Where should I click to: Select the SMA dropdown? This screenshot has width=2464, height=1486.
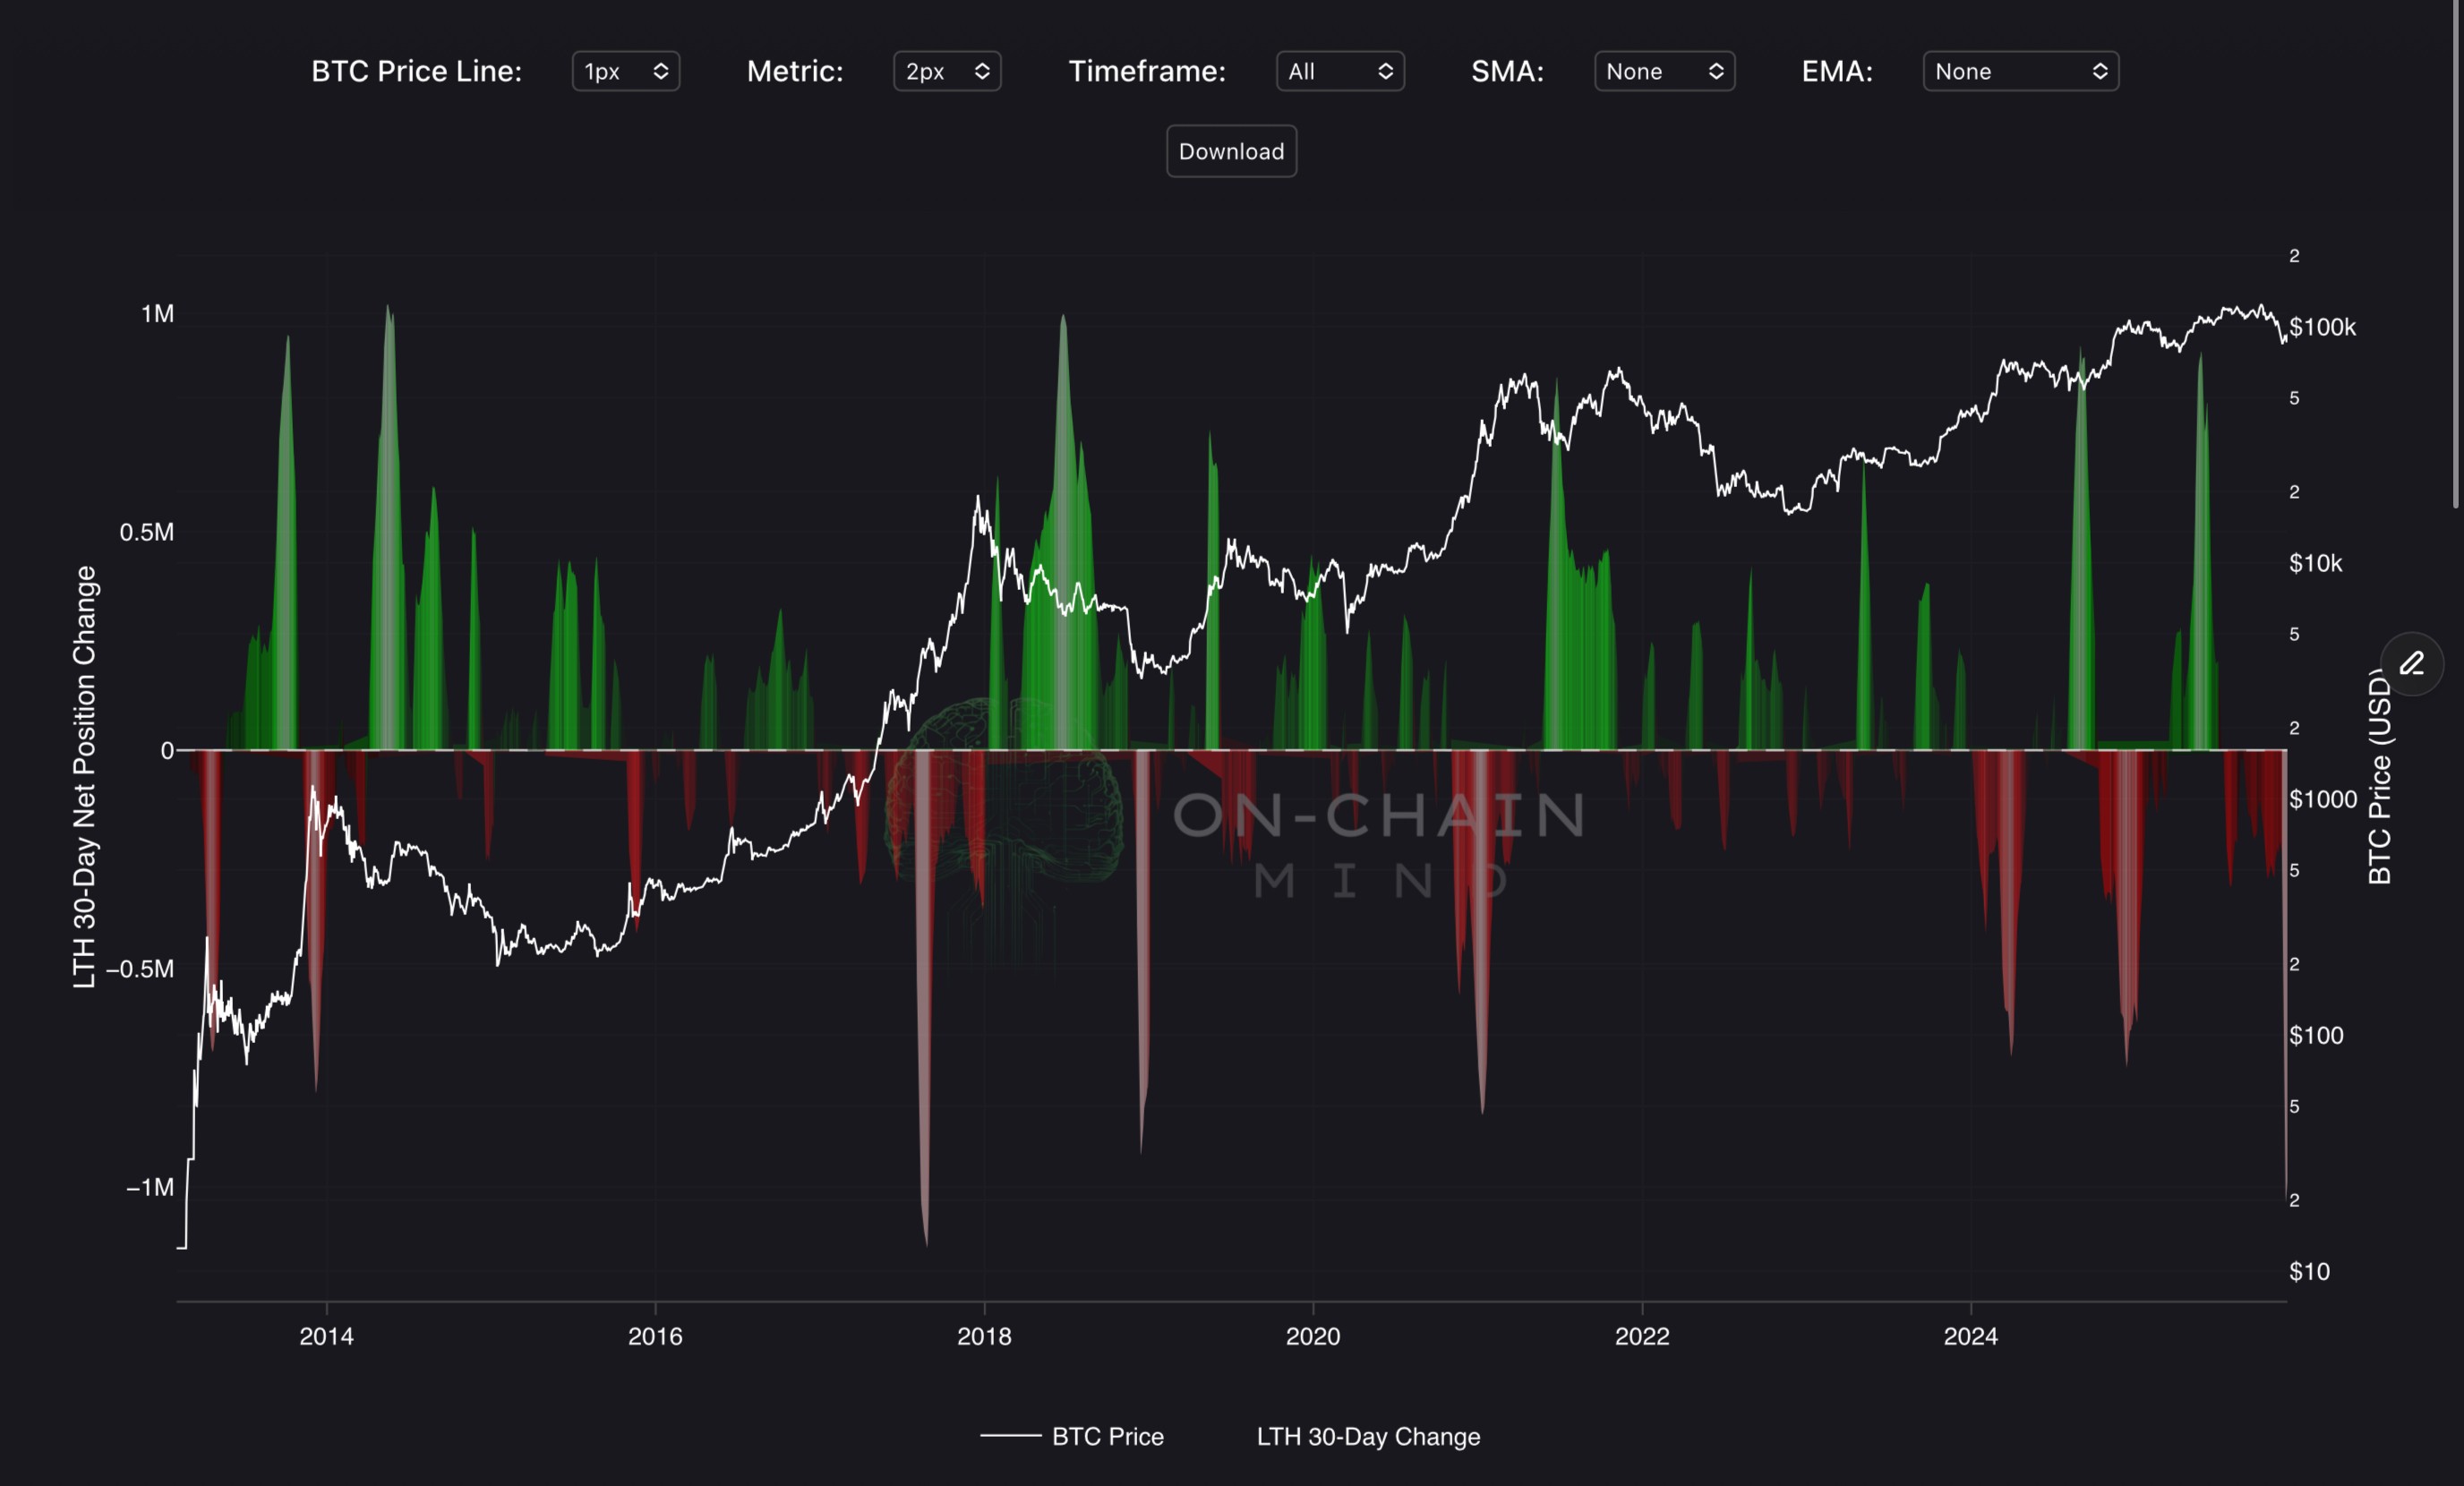pyautogui.click(x=1664, y=71)
